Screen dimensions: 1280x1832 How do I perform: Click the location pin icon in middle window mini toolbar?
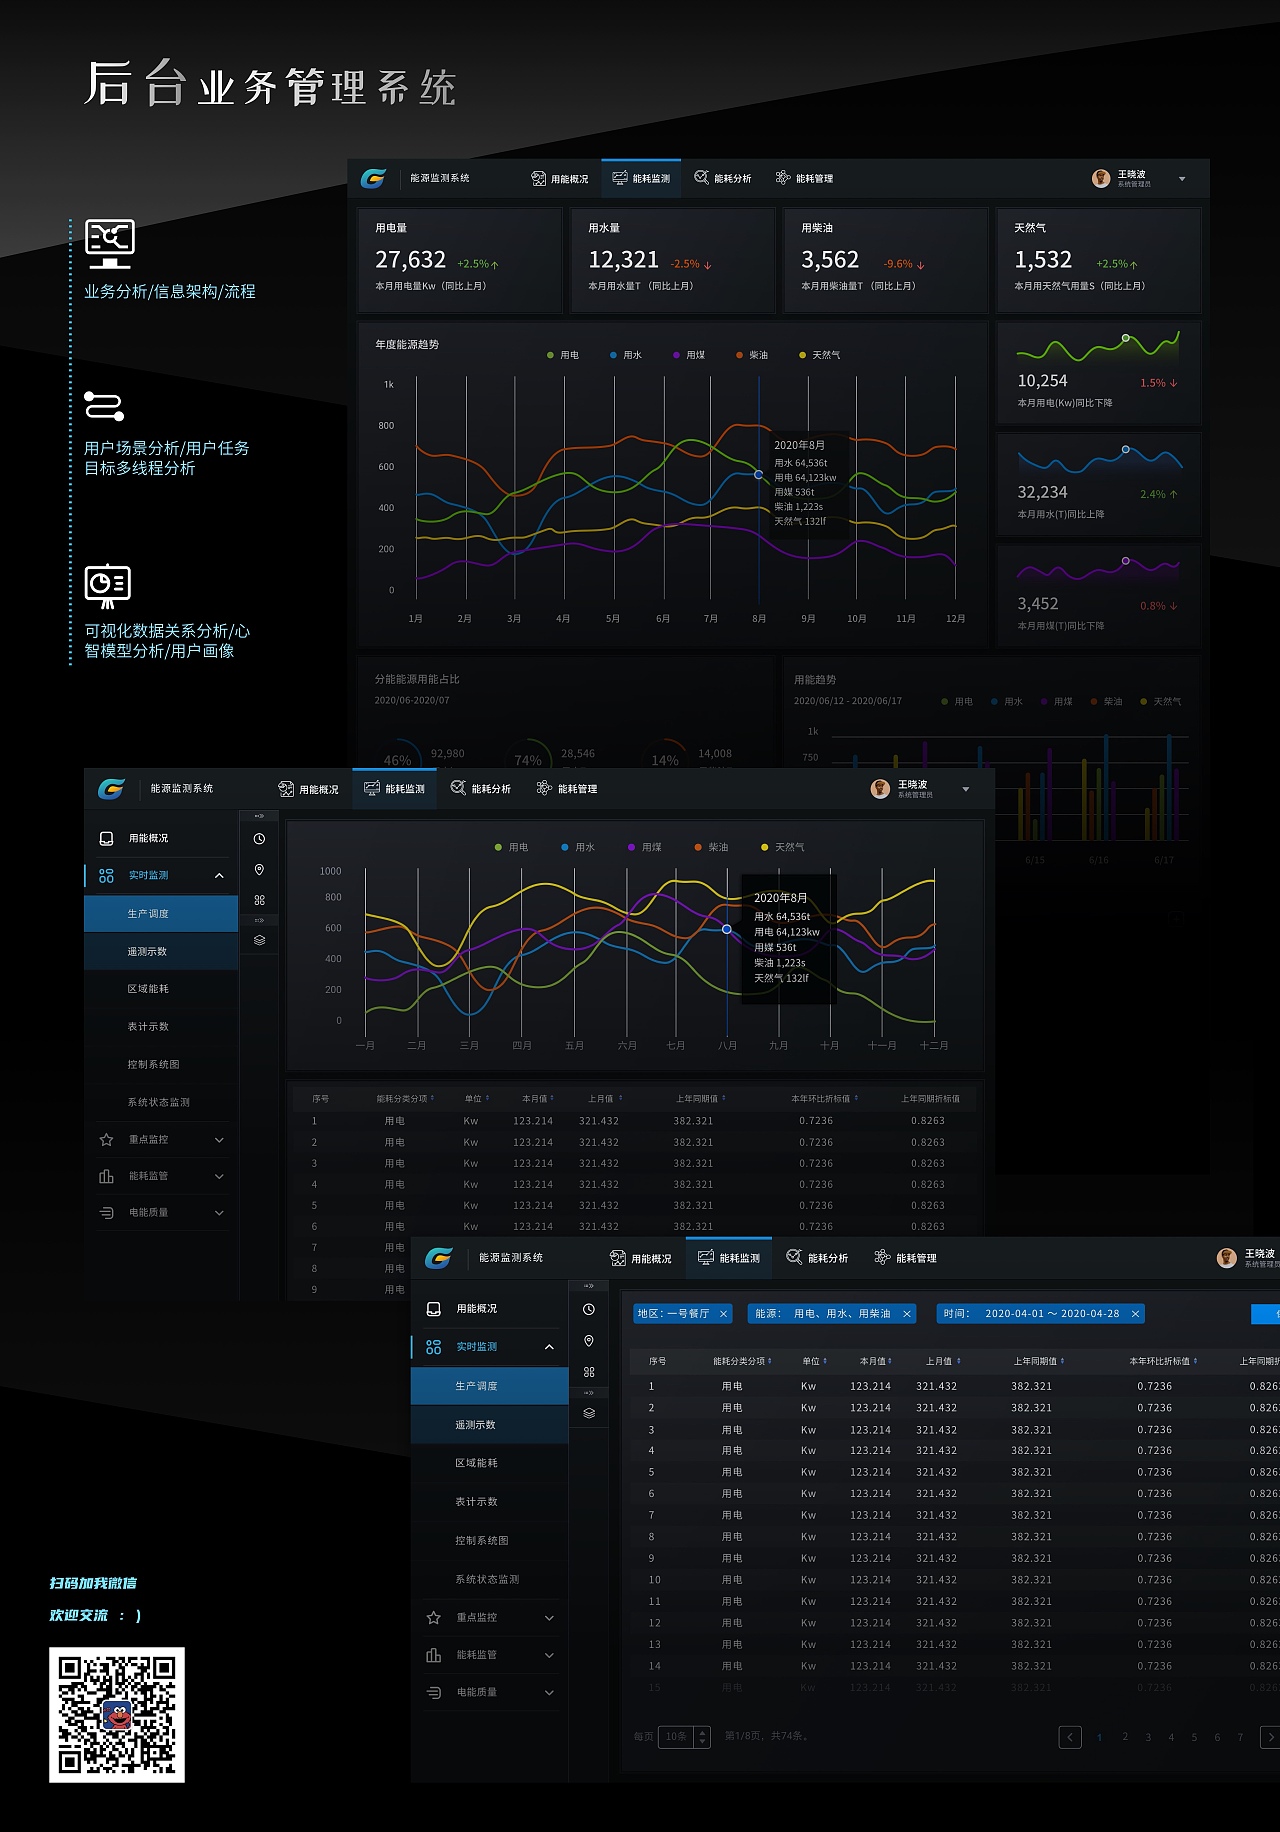click(x=259, y=870)
